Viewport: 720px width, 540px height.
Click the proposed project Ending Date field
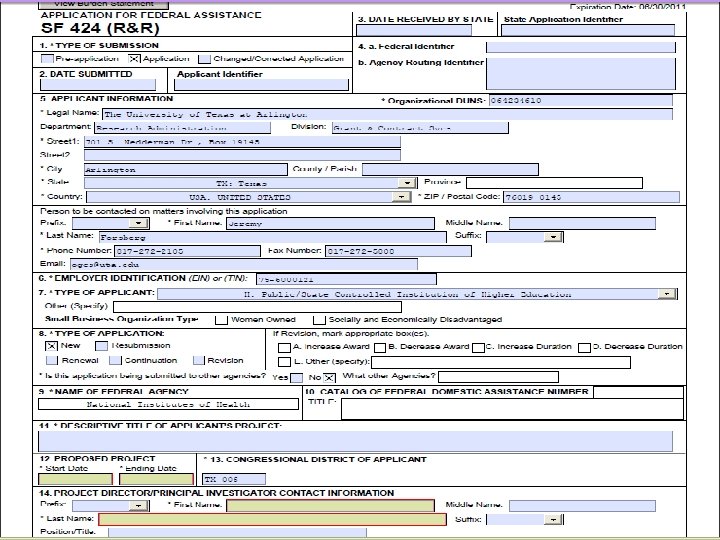pyautogui.click(x=157, y=479)
